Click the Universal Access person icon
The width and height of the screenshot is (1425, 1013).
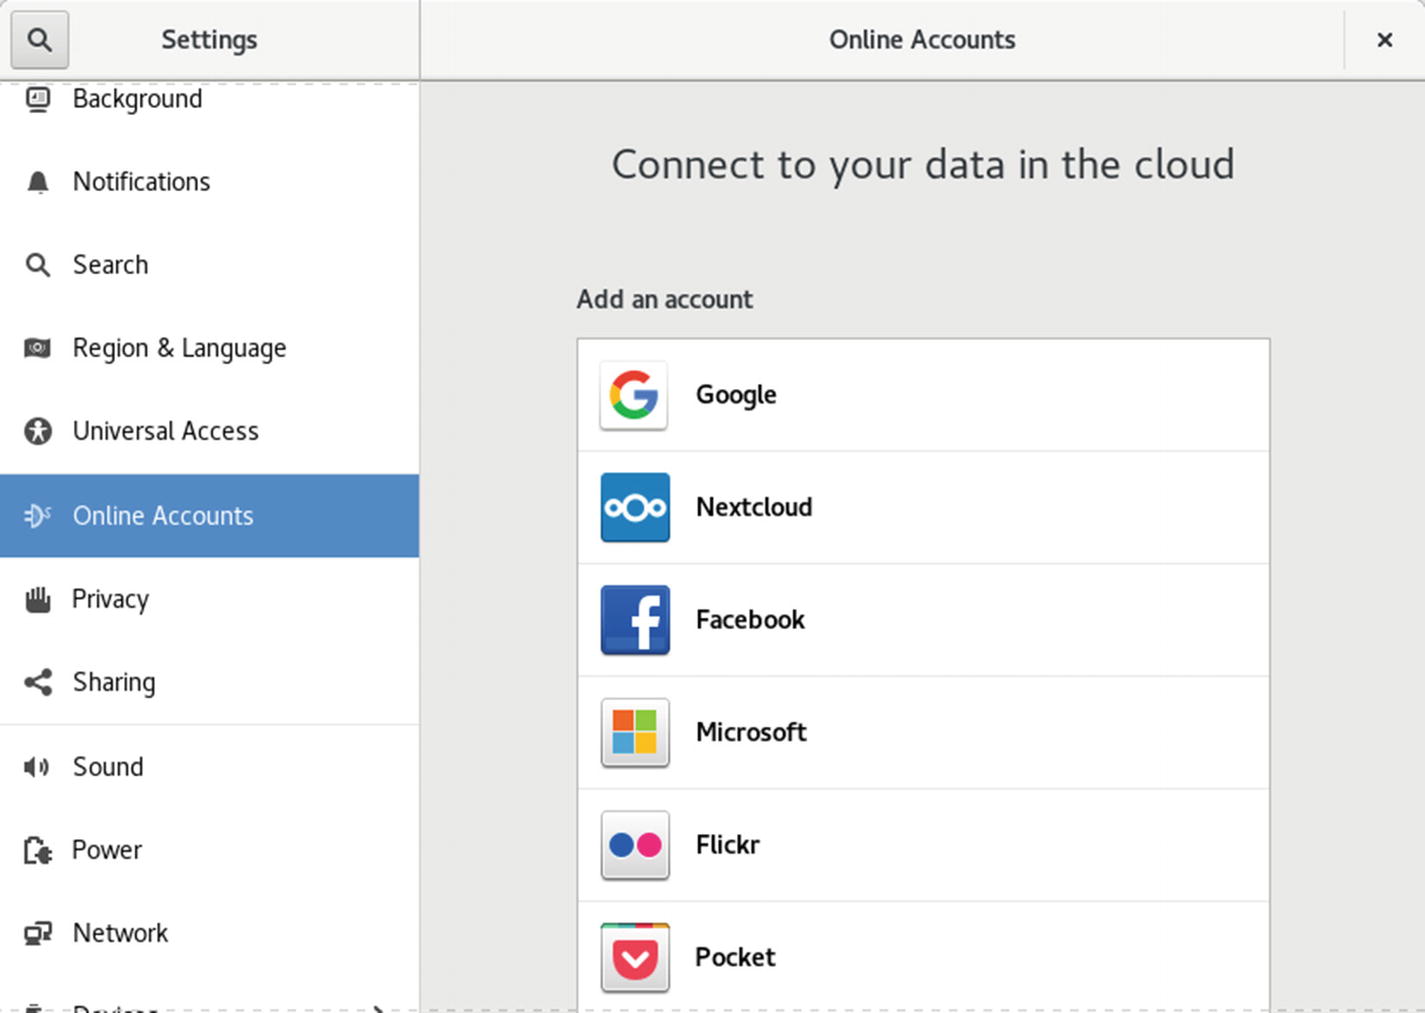click(38, 431)
